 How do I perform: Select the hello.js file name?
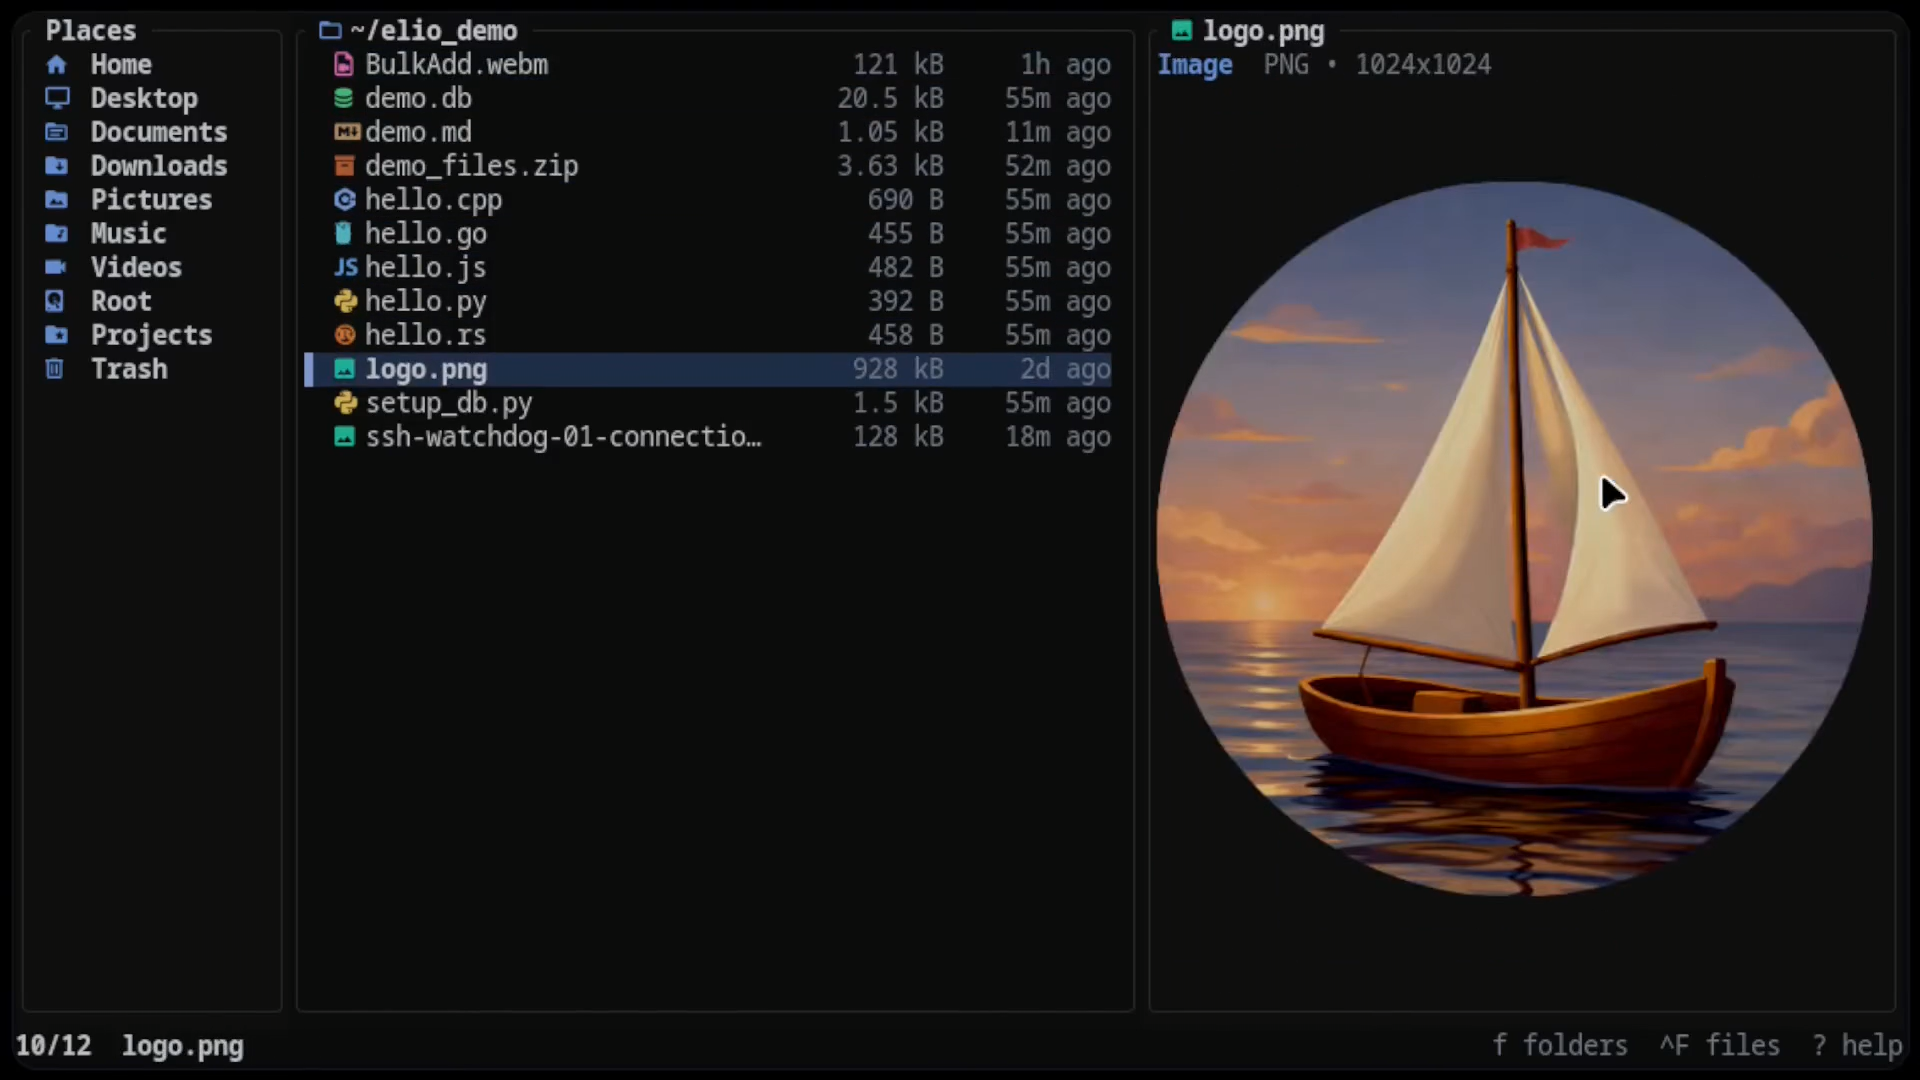425,268
